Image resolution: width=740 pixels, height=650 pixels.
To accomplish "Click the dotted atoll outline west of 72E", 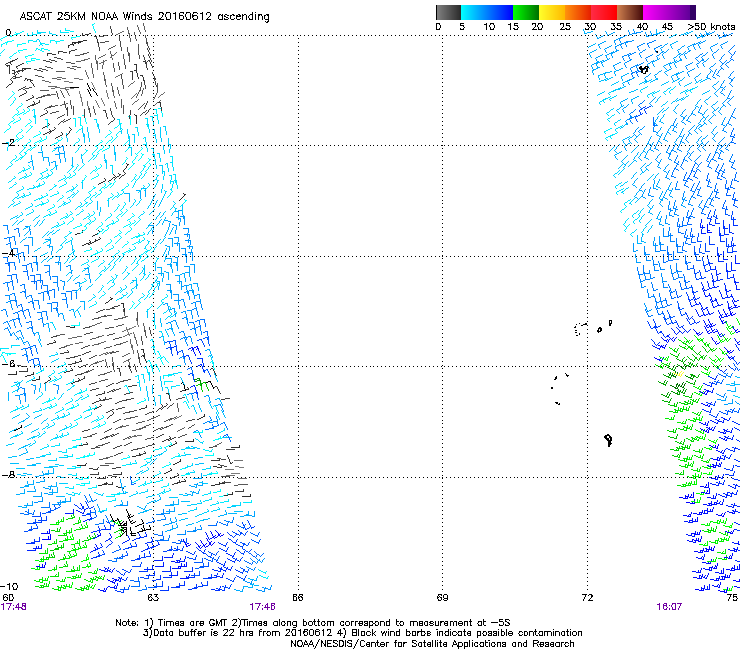I will (580, 329).
